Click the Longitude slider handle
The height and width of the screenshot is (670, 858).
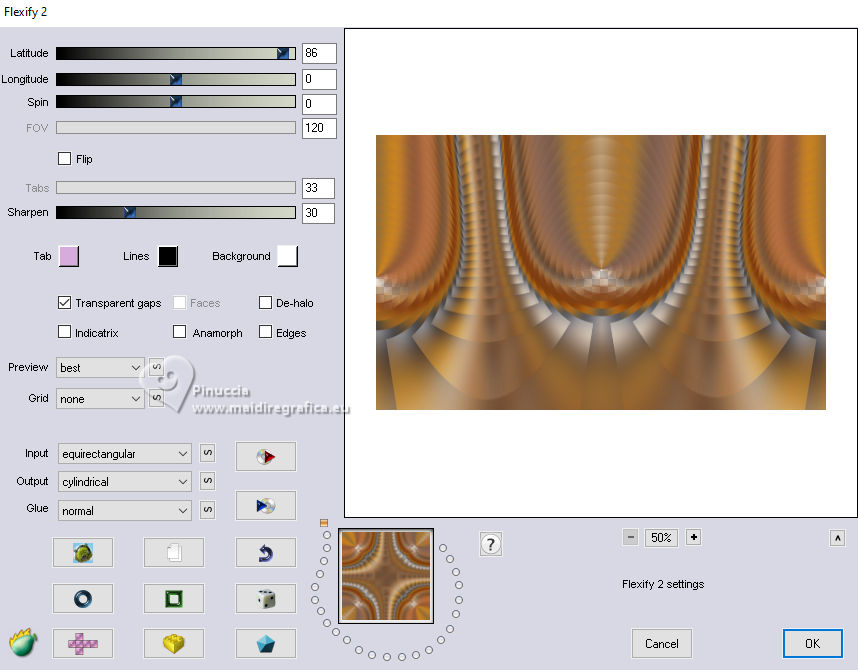point(176,79)
